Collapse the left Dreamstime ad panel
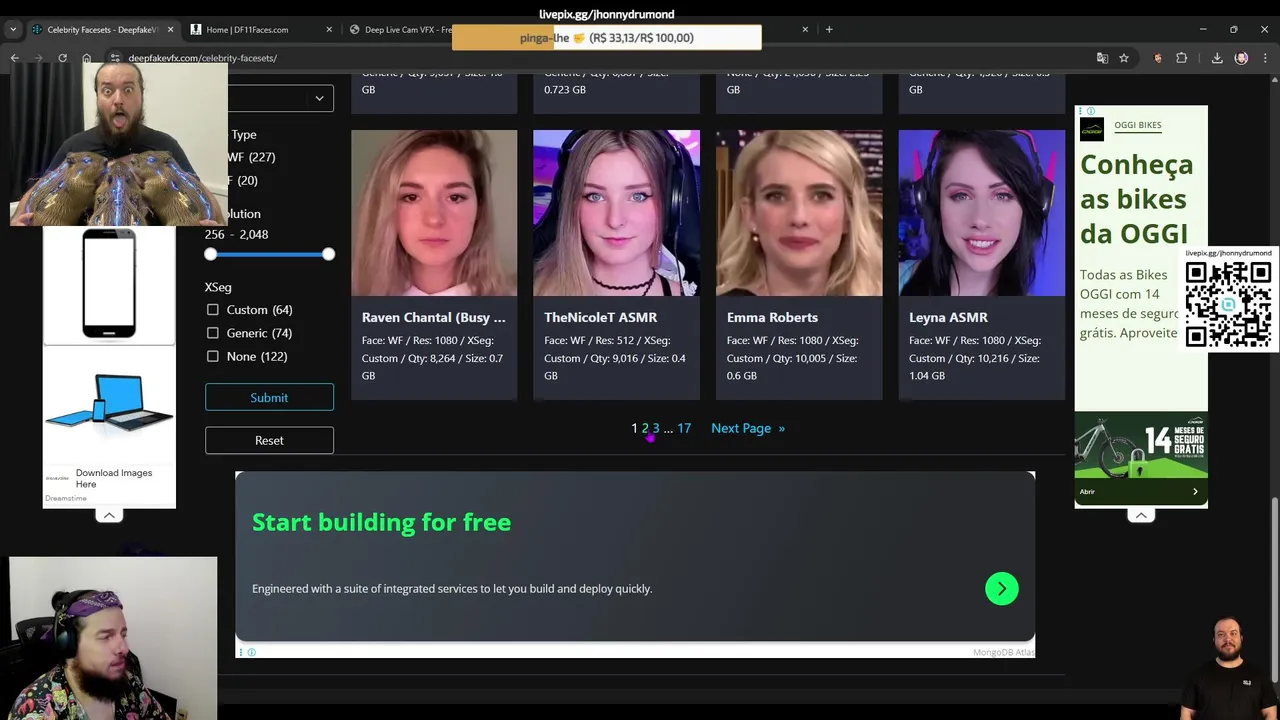 109,515
